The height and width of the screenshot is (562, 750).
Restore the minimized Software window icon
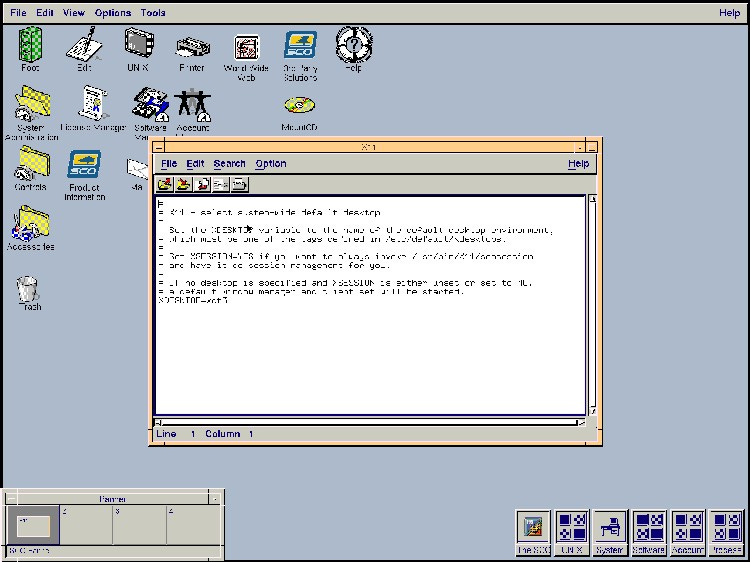[649, 532]
